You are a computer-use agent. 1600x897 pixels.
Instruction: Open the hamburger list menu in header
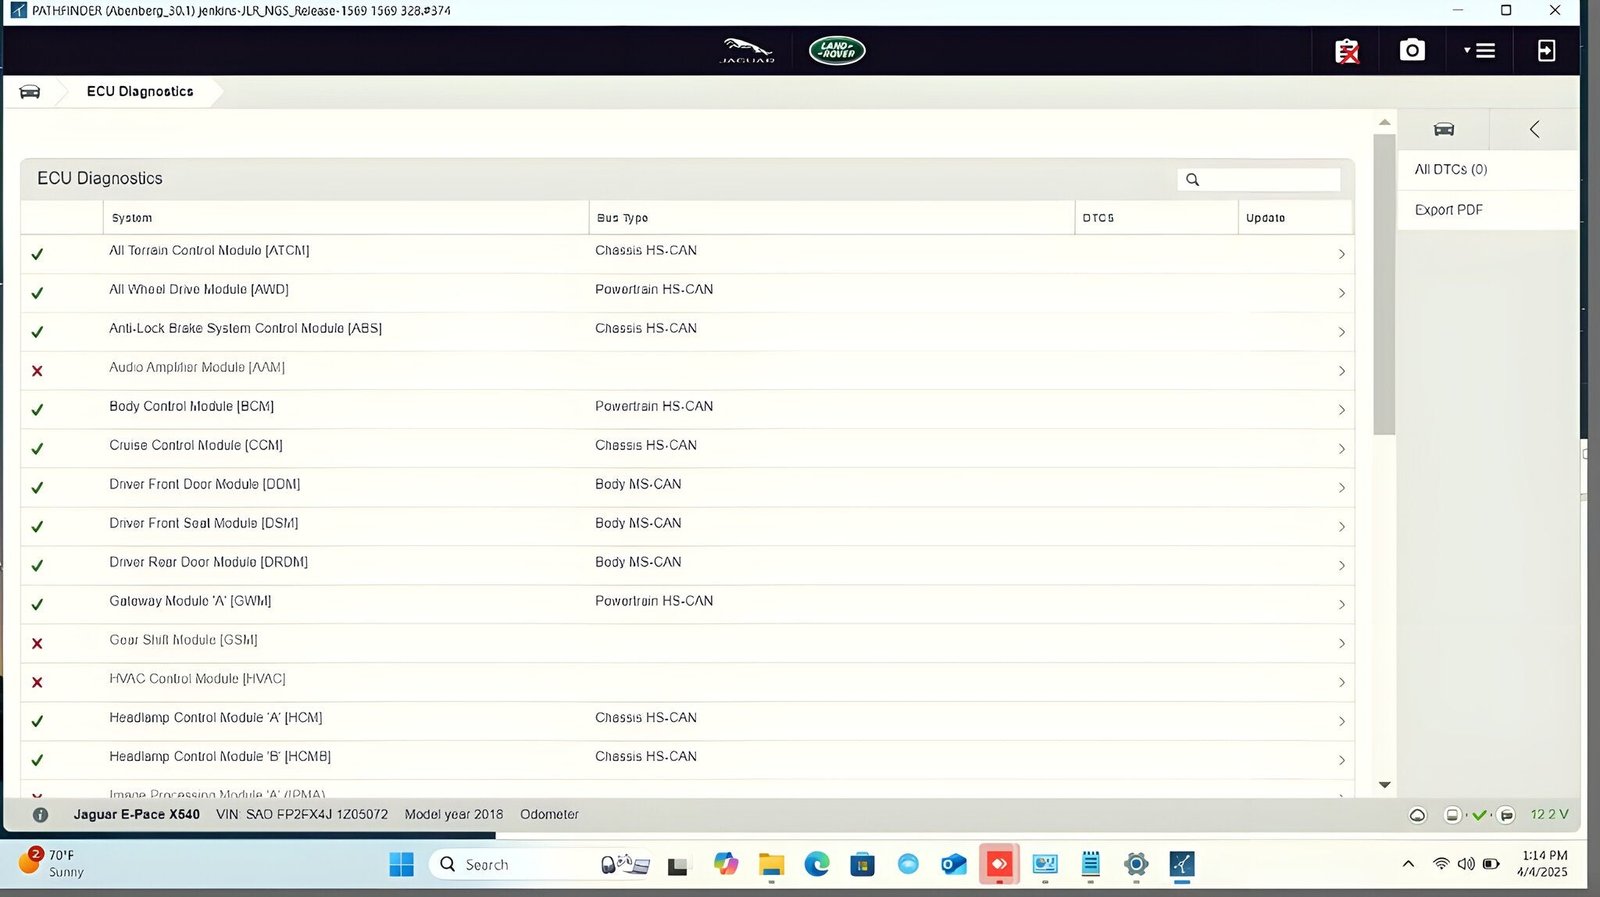1480,50
